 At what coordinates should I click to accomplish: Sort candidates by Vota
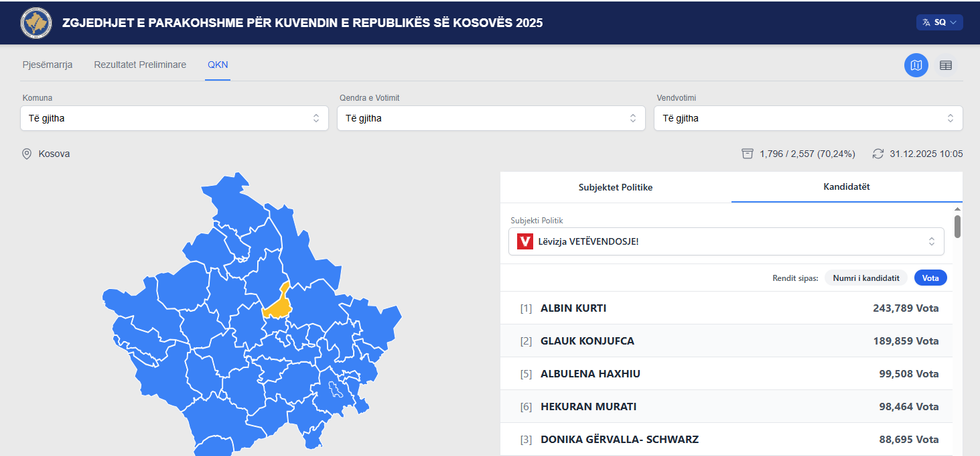930,277
